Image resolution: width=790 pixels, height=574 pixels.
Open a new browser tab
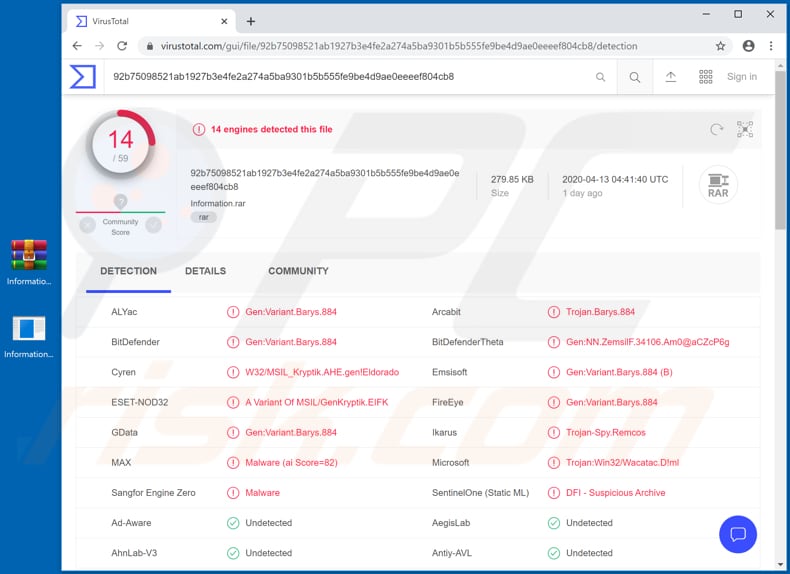250,21
